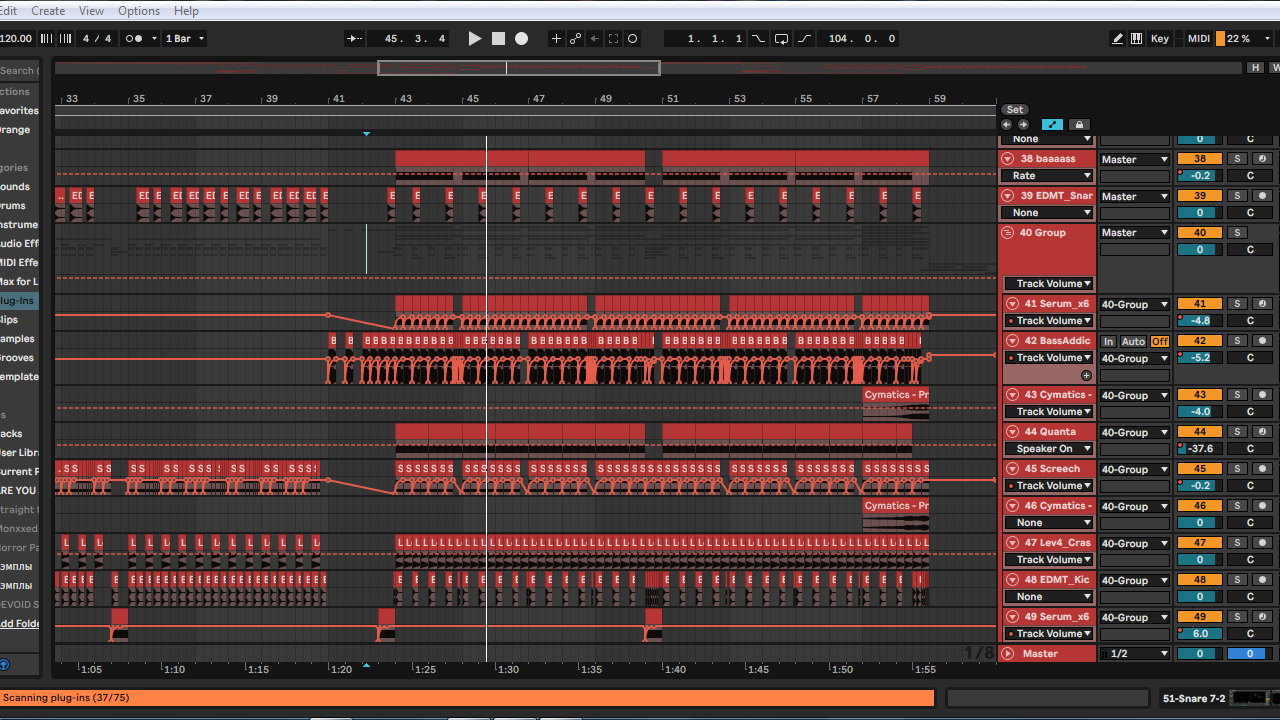Image resolution: width=1280 pixels, height=720 pixels.
Task: Click the H optimize height button
Action: 1255,68
